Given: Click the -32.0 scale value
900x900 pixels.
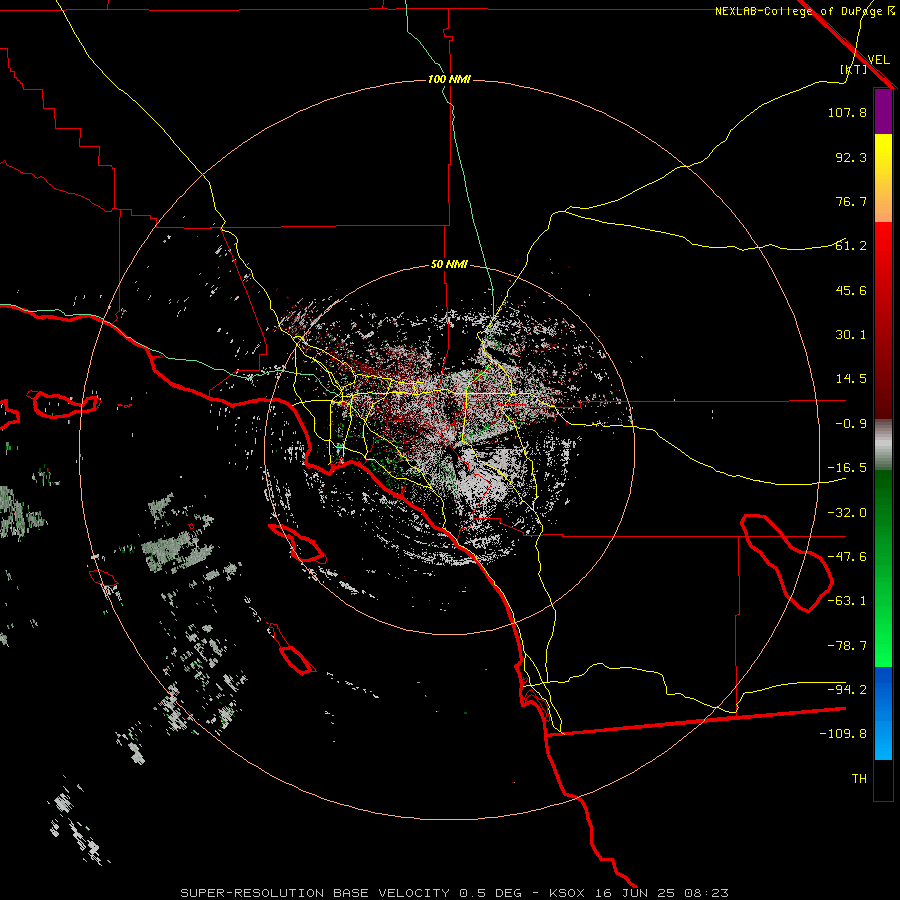Looking at the screenshot, I should coord(847,513).
